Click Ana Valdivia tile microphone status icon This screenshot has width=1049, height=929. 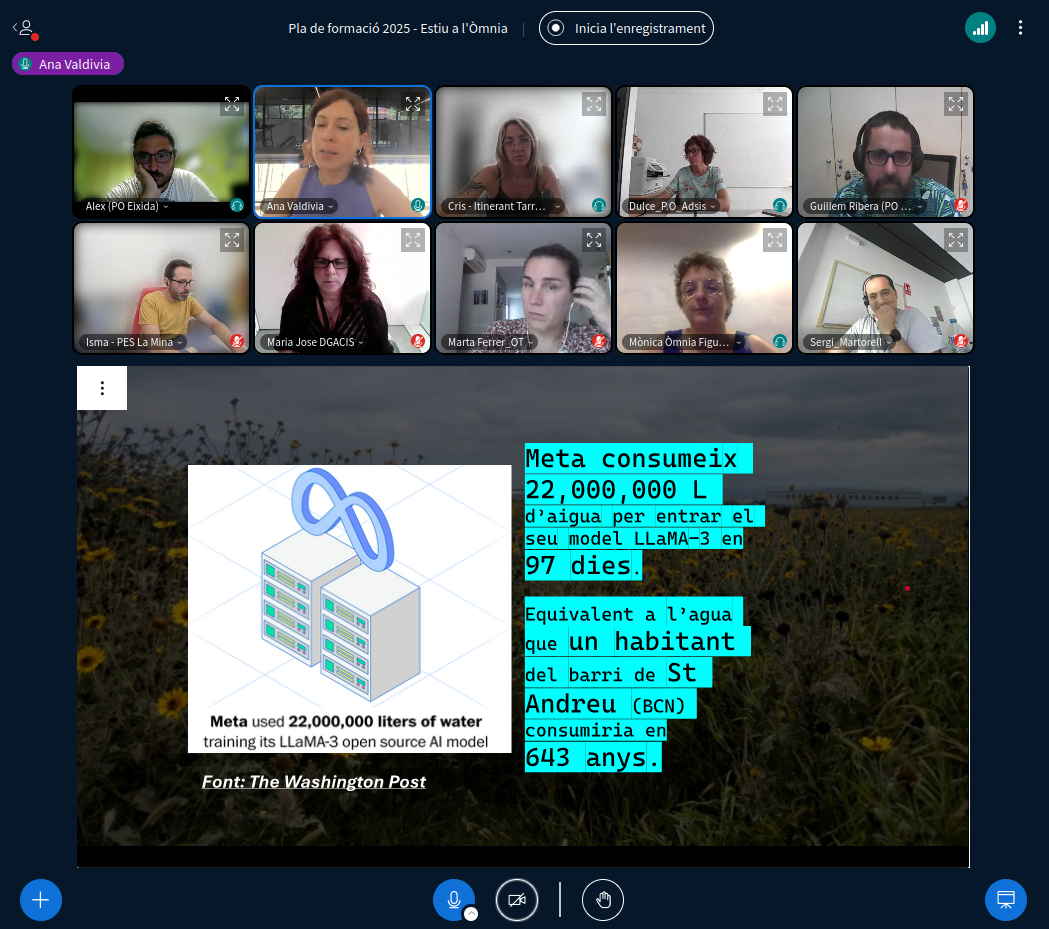(418, 205)
